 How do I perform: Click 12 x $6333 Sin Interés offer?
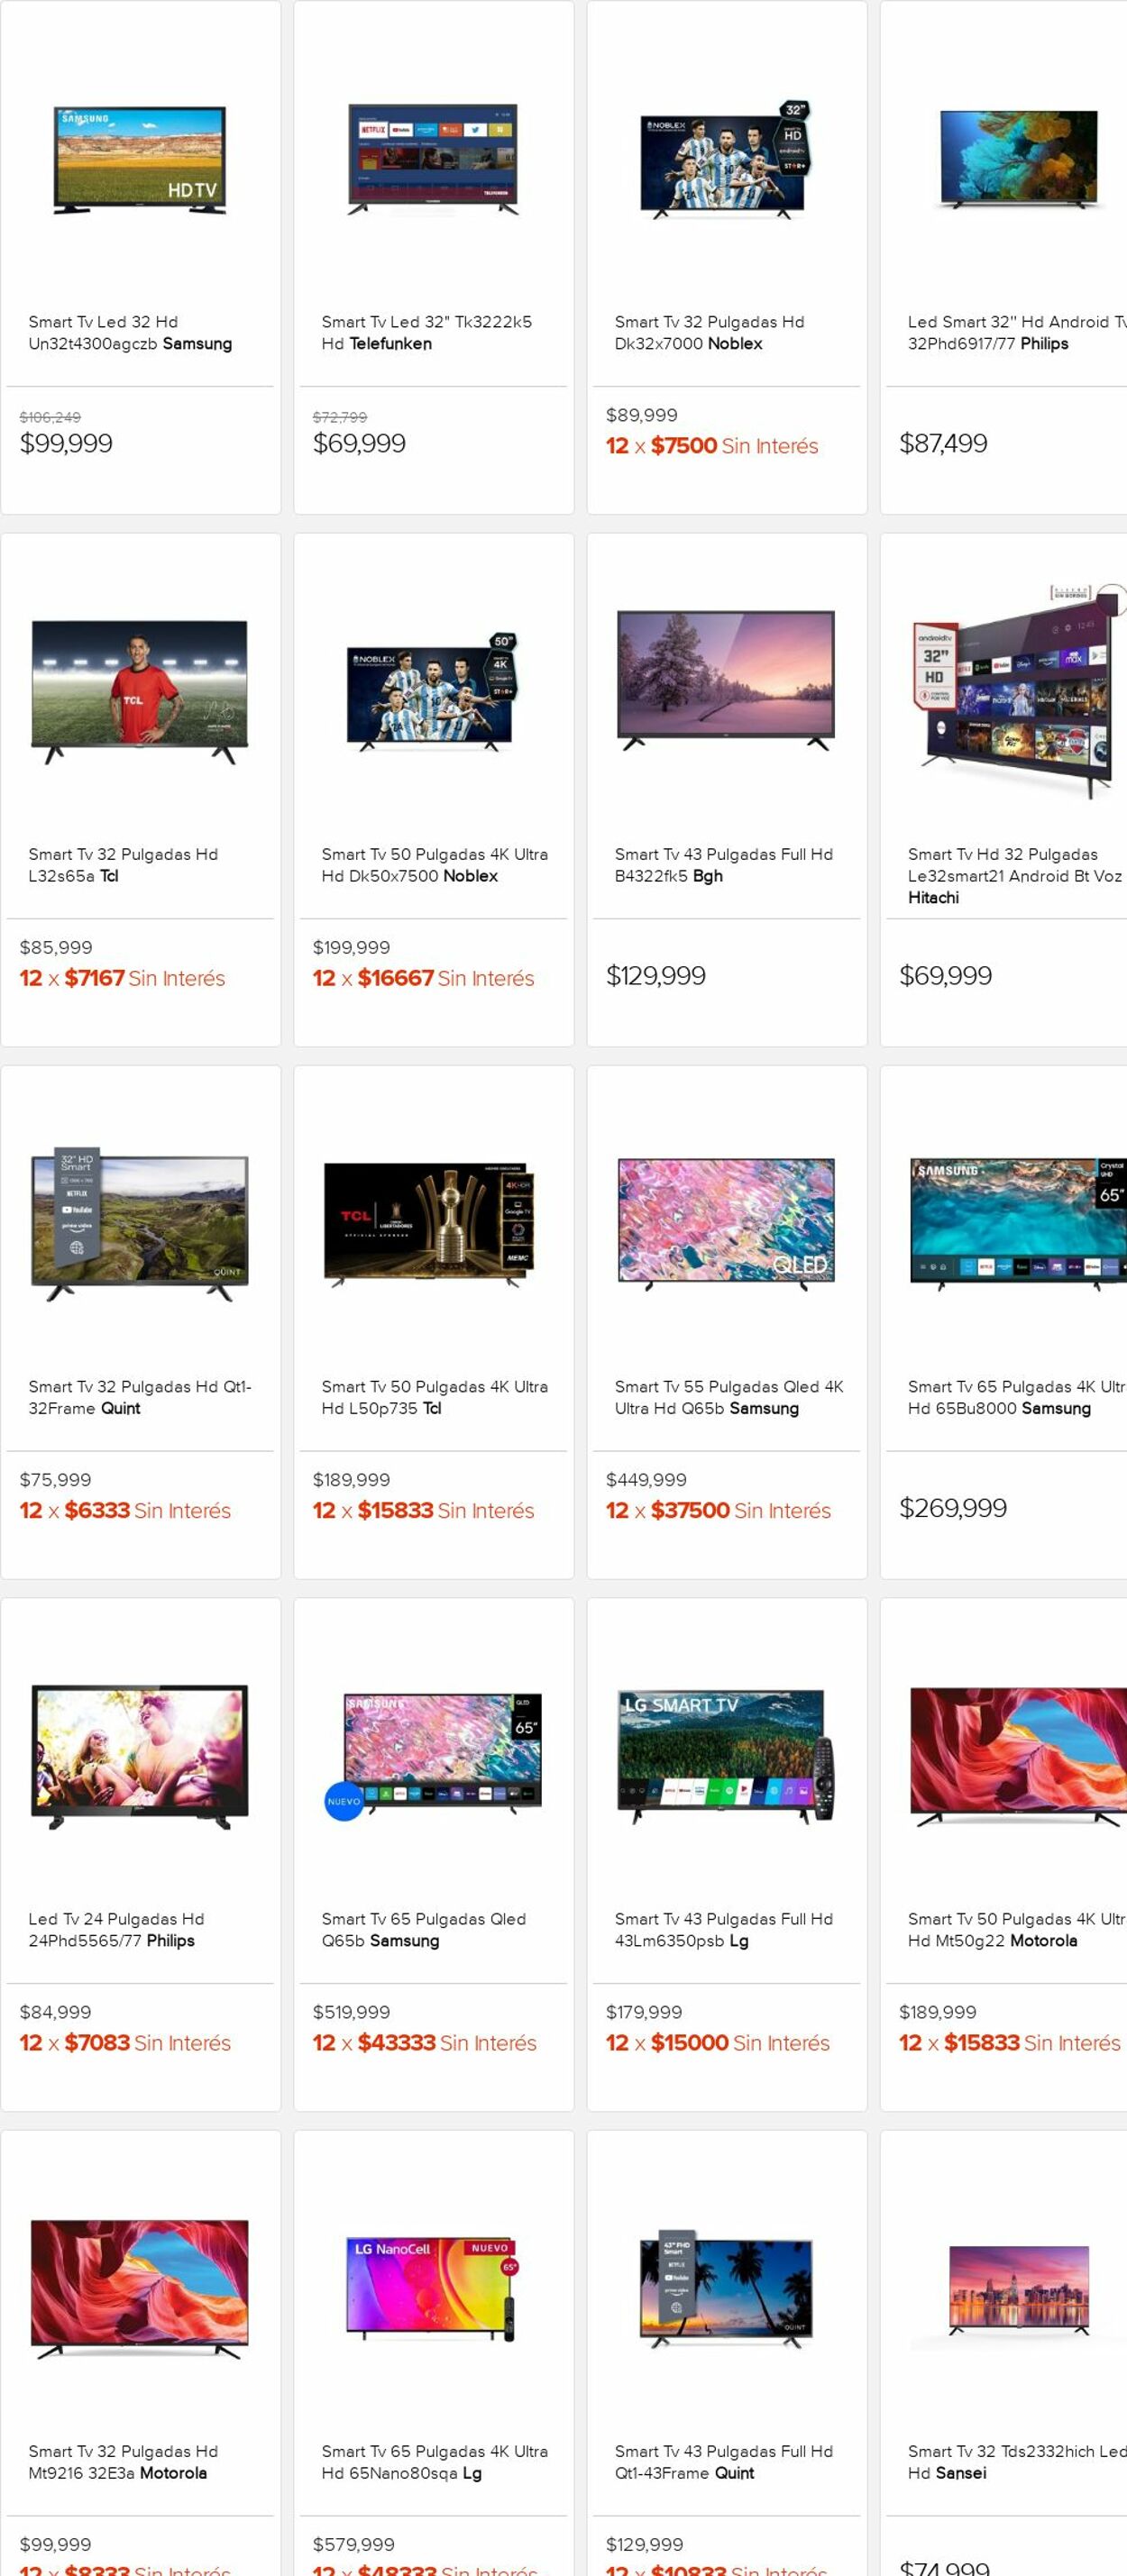tap(125, 1510)
